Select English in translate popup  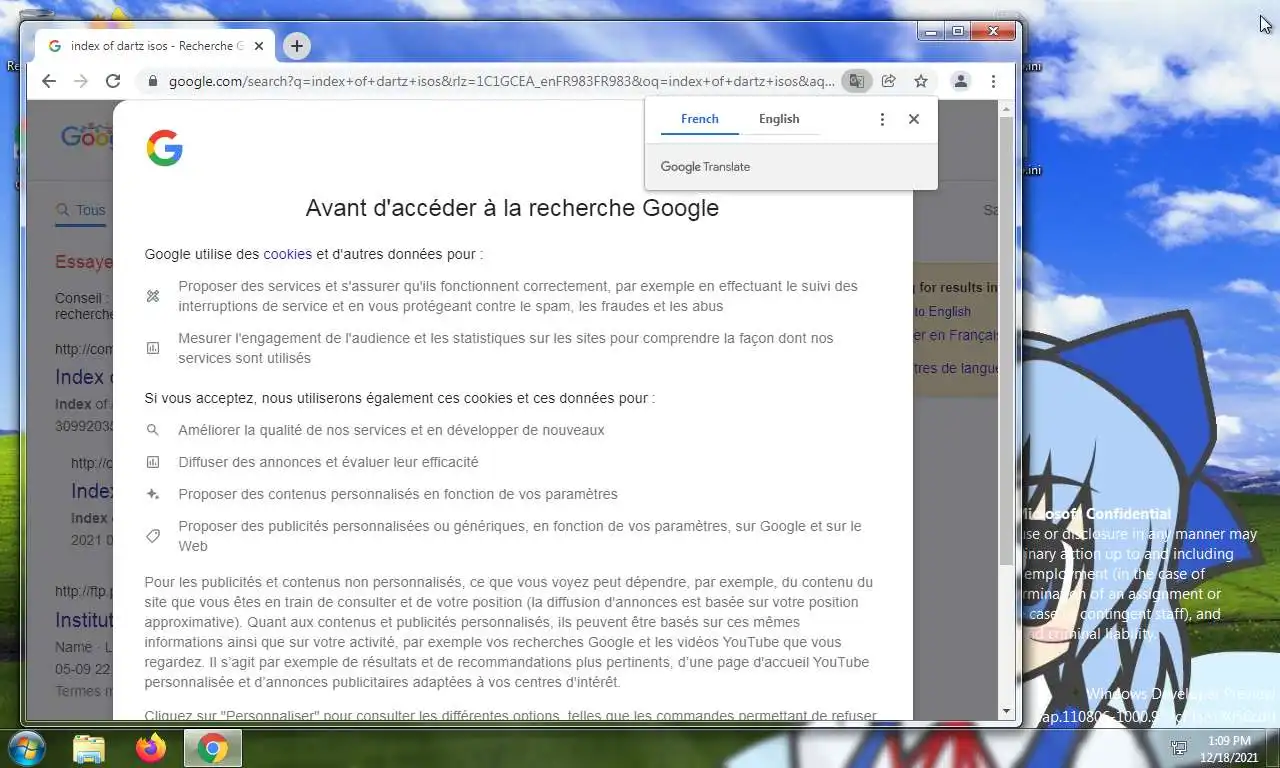click(x=779, y=119)
